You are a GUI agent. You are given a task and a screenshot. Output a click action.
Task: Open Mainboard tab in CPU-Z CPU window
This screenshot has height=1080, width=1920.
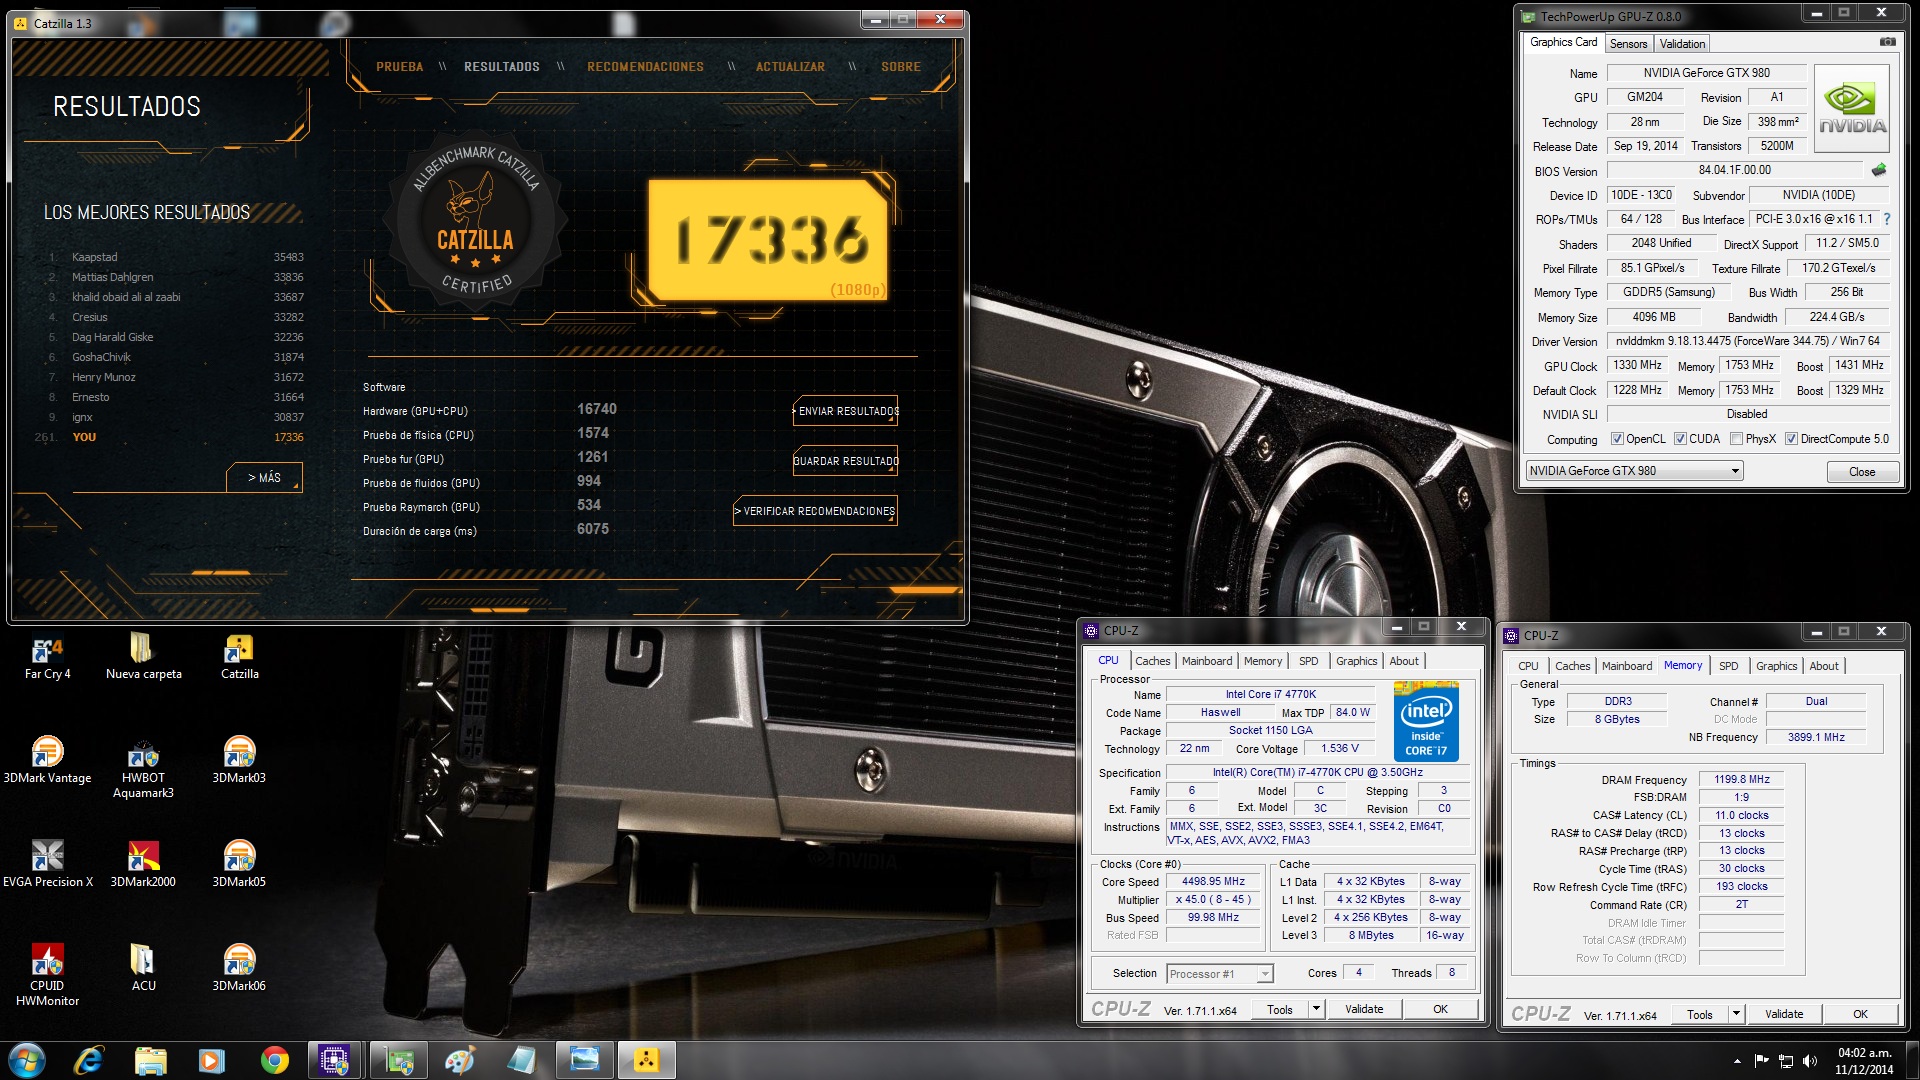(1206, 661)
